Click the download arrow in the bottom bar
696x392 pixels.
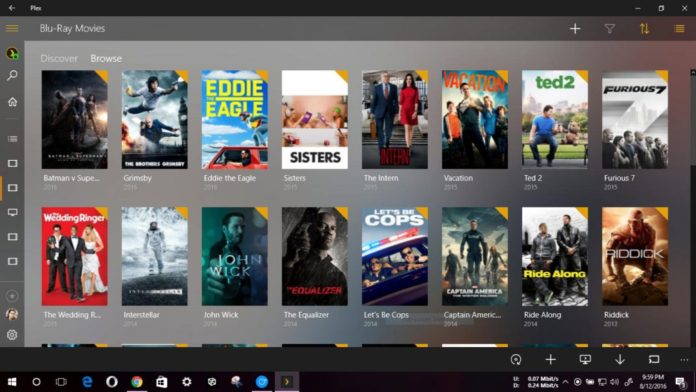[620, 359]
